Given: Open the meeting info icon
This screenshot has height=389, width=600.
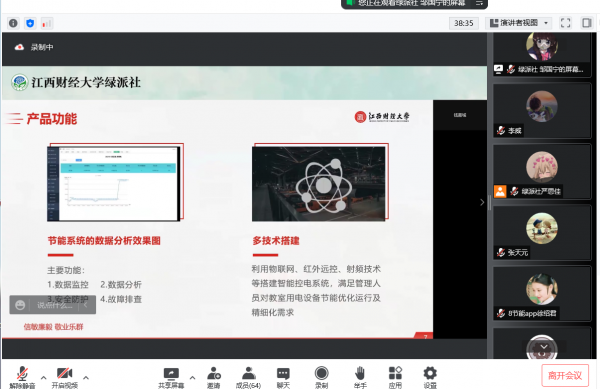Looking at the screenshot, I should tap(13, 23).
